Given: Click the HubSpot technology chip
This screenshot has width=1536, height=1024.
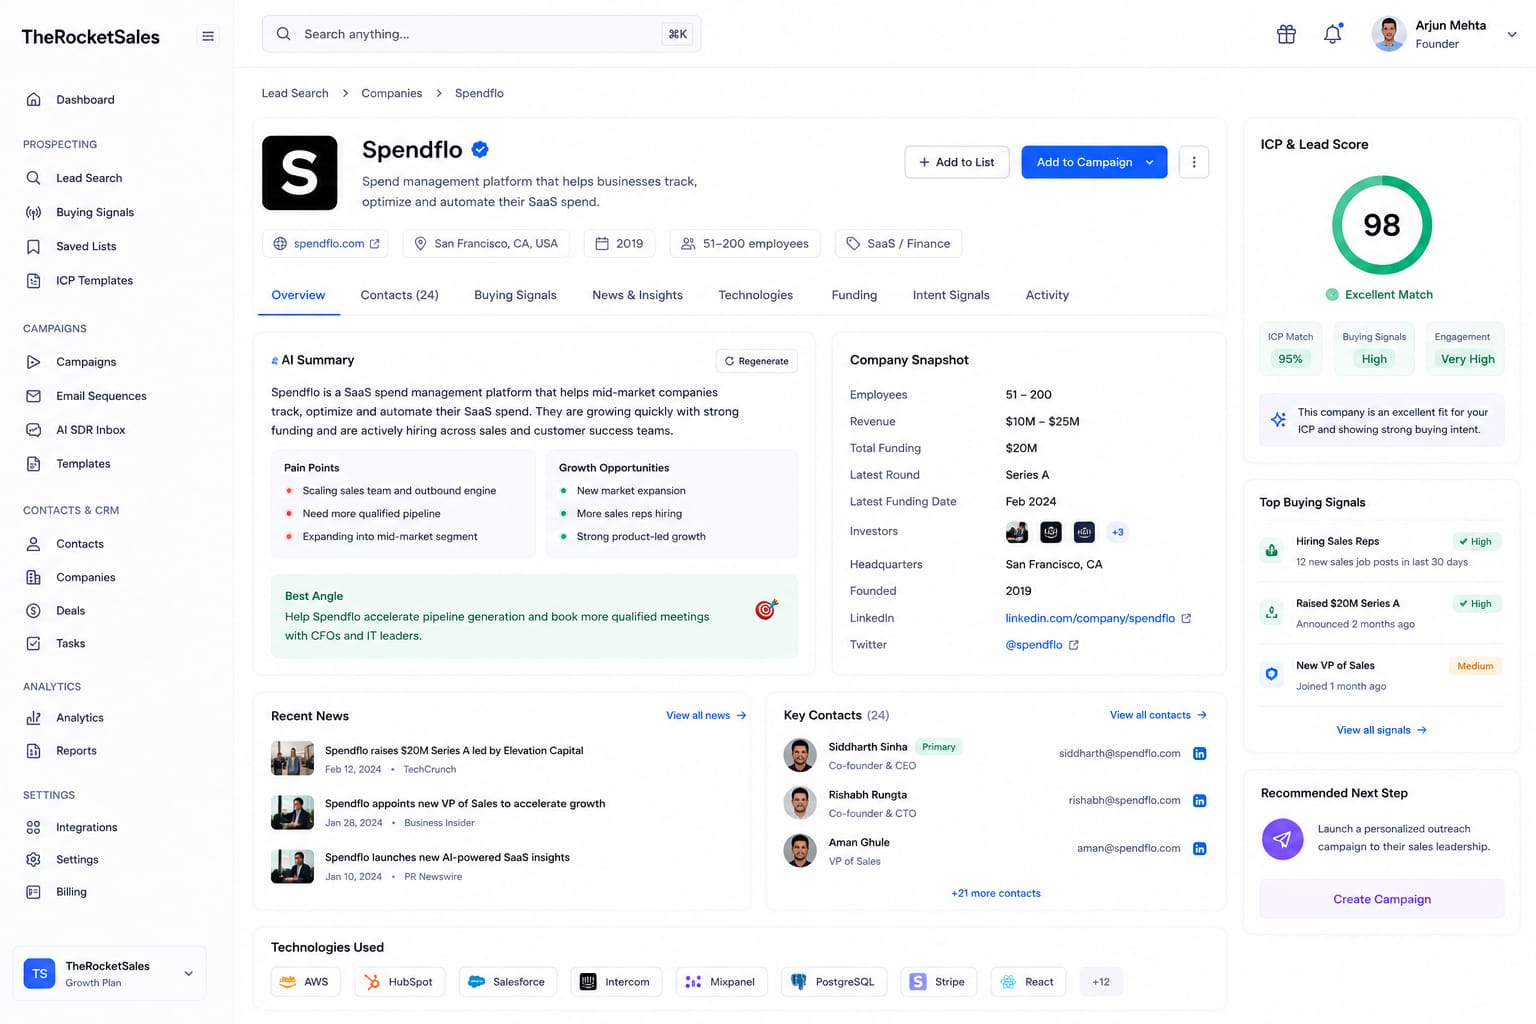Looking at the screenshot, I should (399, 982).
